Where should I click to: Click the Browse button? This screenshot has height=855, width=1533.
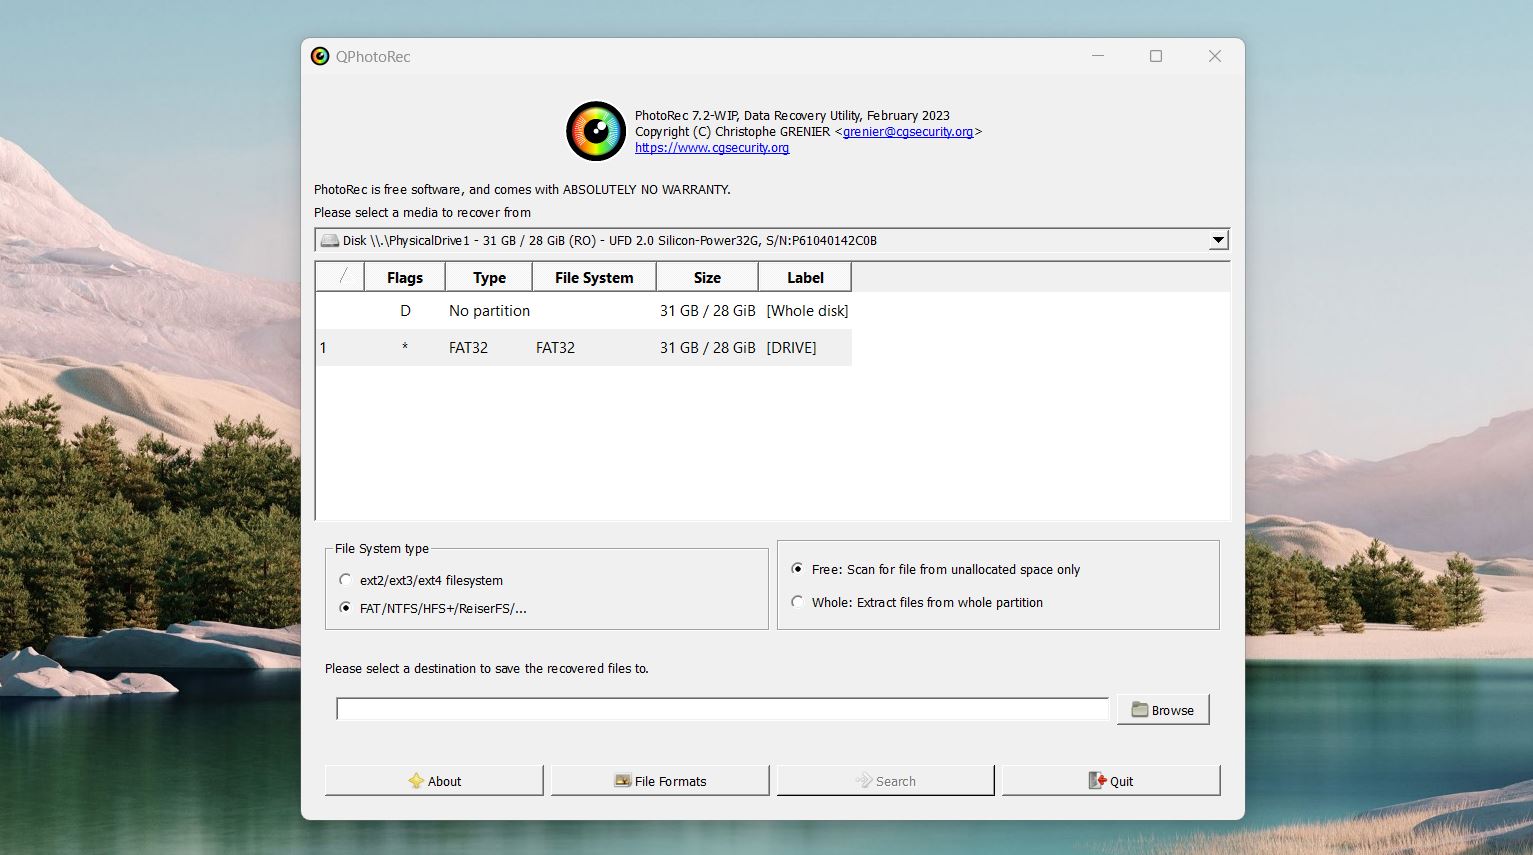(x=1163, y=710)
